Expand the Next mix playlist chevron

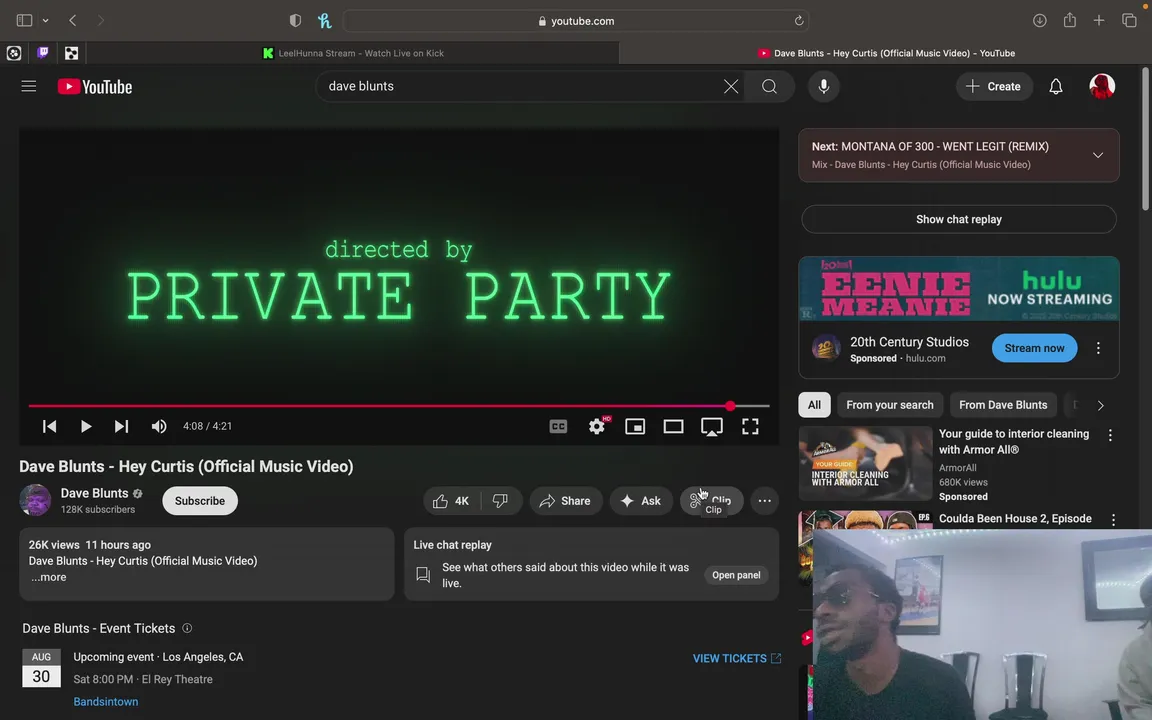pos(1098,156)
